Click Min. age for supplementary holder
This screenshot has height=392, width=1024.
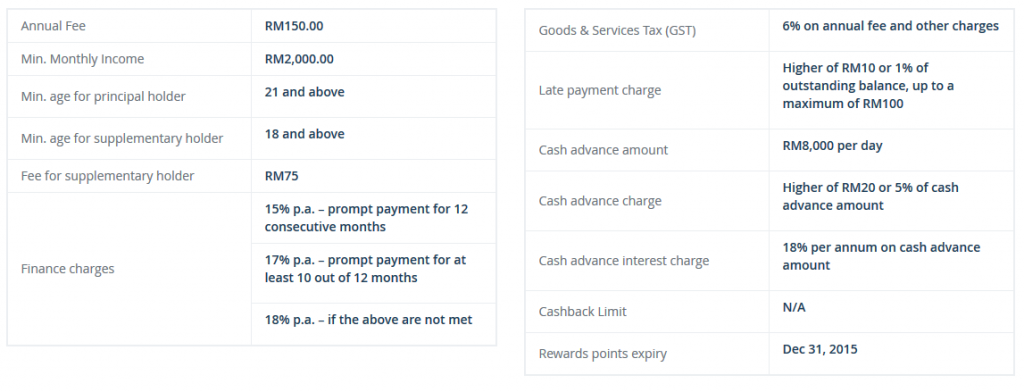tap(122, 139)
